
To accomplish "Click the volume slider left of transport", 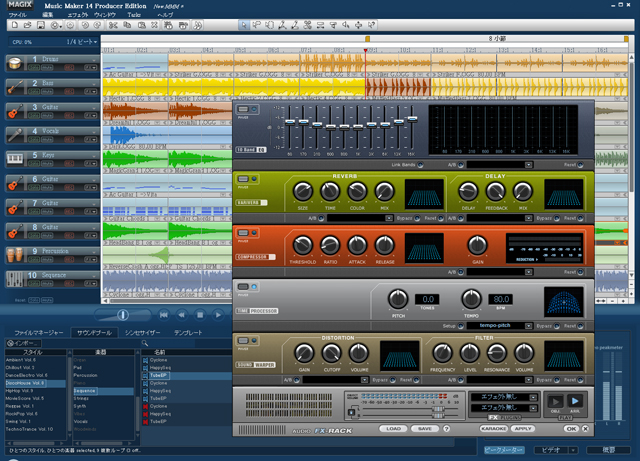I will 123,315.
